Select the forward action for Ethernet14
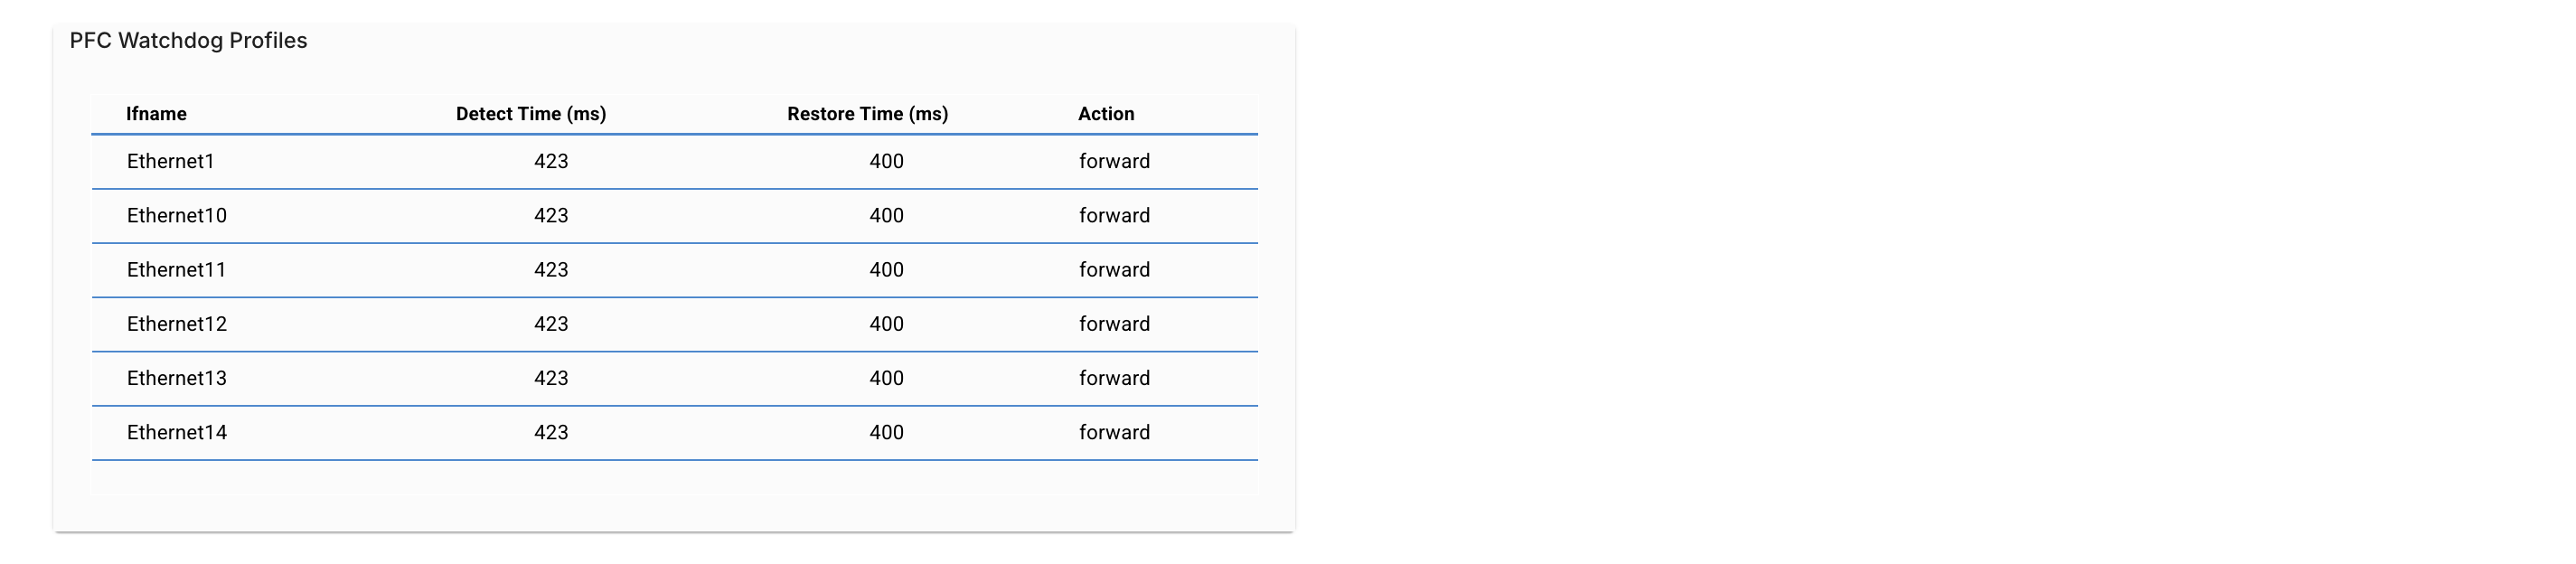Viewport: 2576px width, 564px height. (1114, 432)
